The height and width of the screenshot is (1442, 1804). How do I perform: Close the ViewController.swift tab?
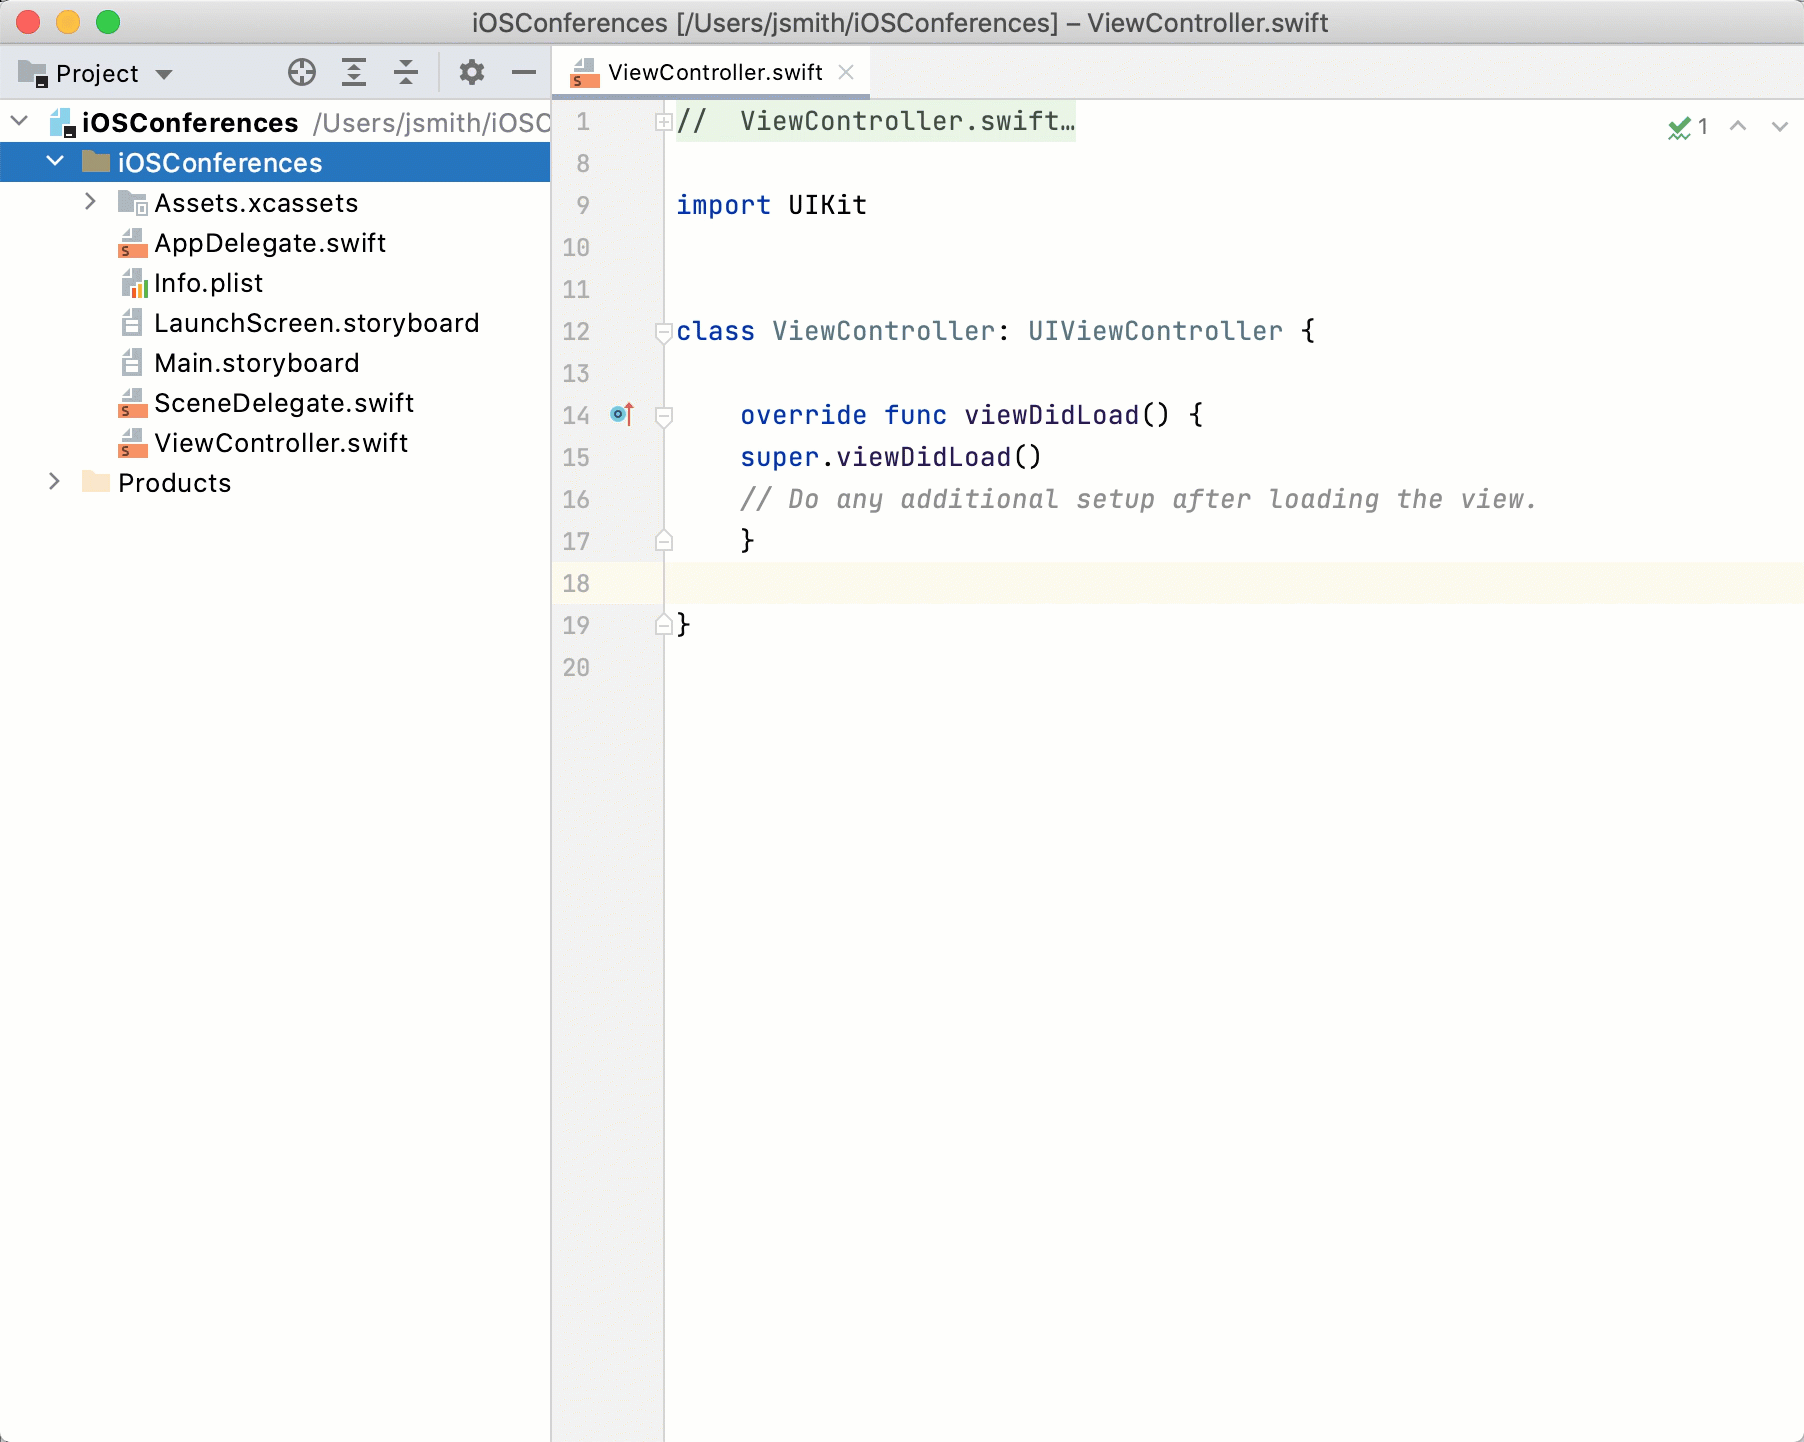pyautogui.click(x=846, y=73)
